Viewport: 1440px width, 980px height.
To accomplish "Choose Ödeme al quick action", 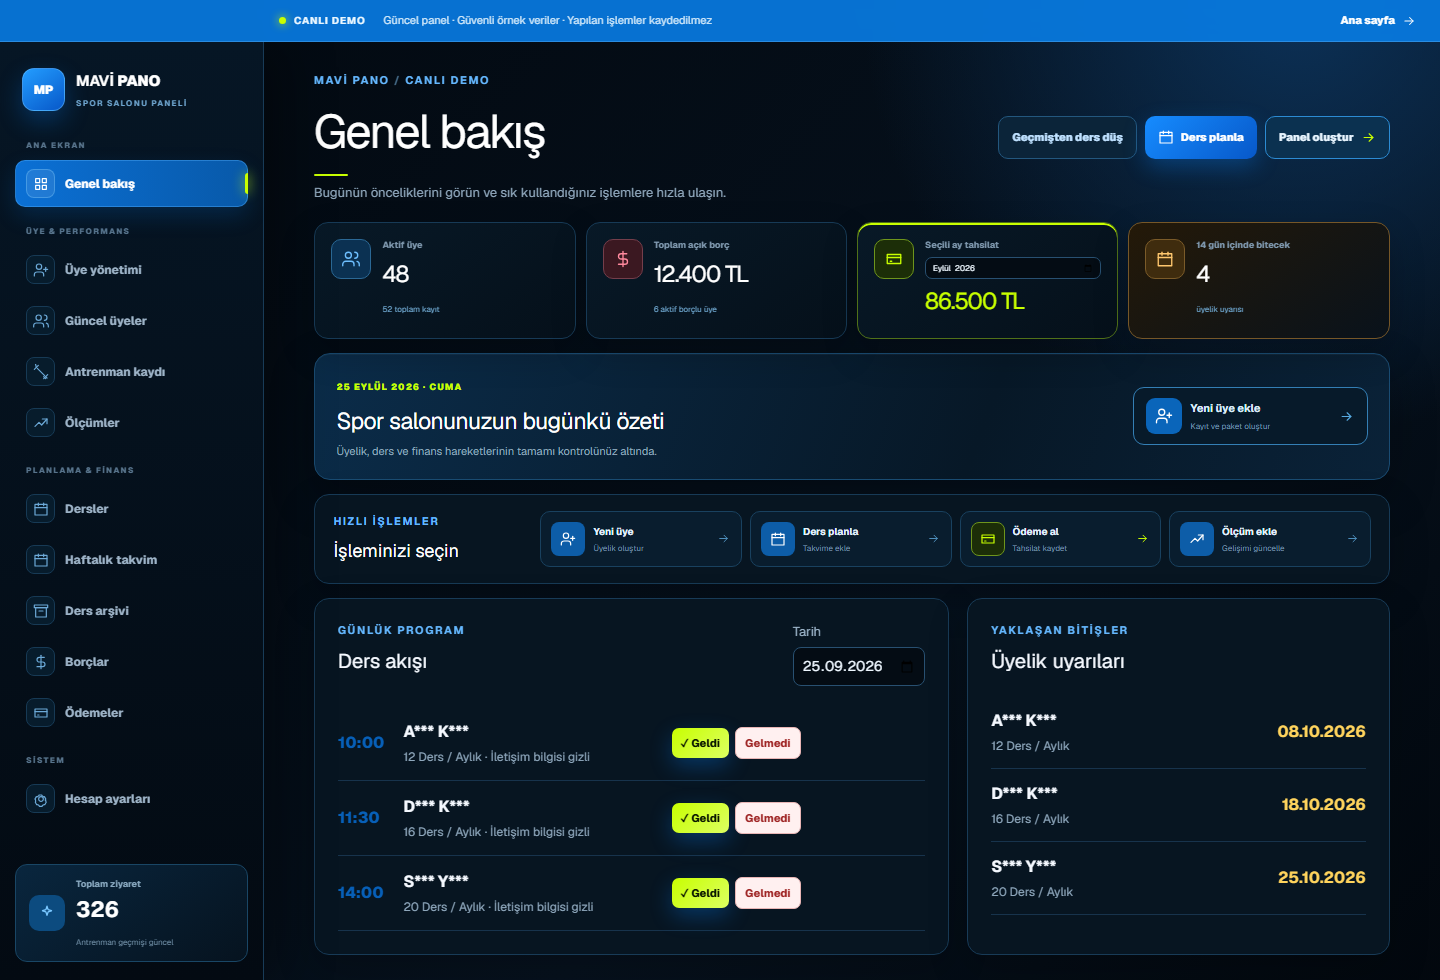I will pos(1060,539).
